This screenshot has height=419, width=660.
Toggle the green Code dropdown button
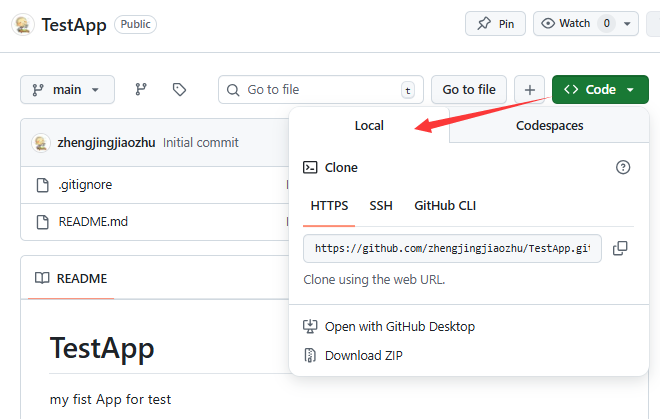[x=600, y=90]
